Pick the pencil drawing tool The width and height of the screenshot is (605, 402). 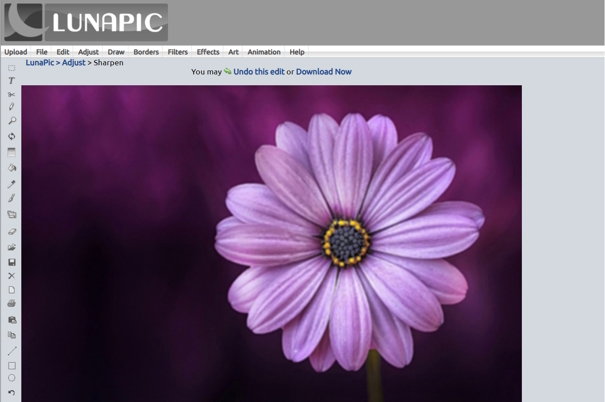12,107
